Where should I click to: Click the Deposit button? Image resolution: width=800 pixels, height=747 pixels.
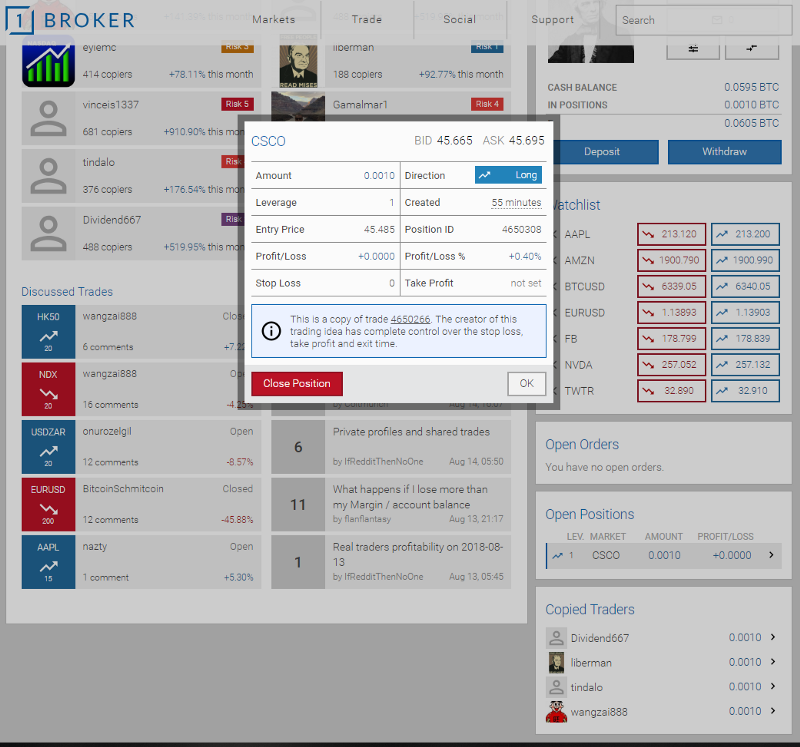click(x=602, y=152)
